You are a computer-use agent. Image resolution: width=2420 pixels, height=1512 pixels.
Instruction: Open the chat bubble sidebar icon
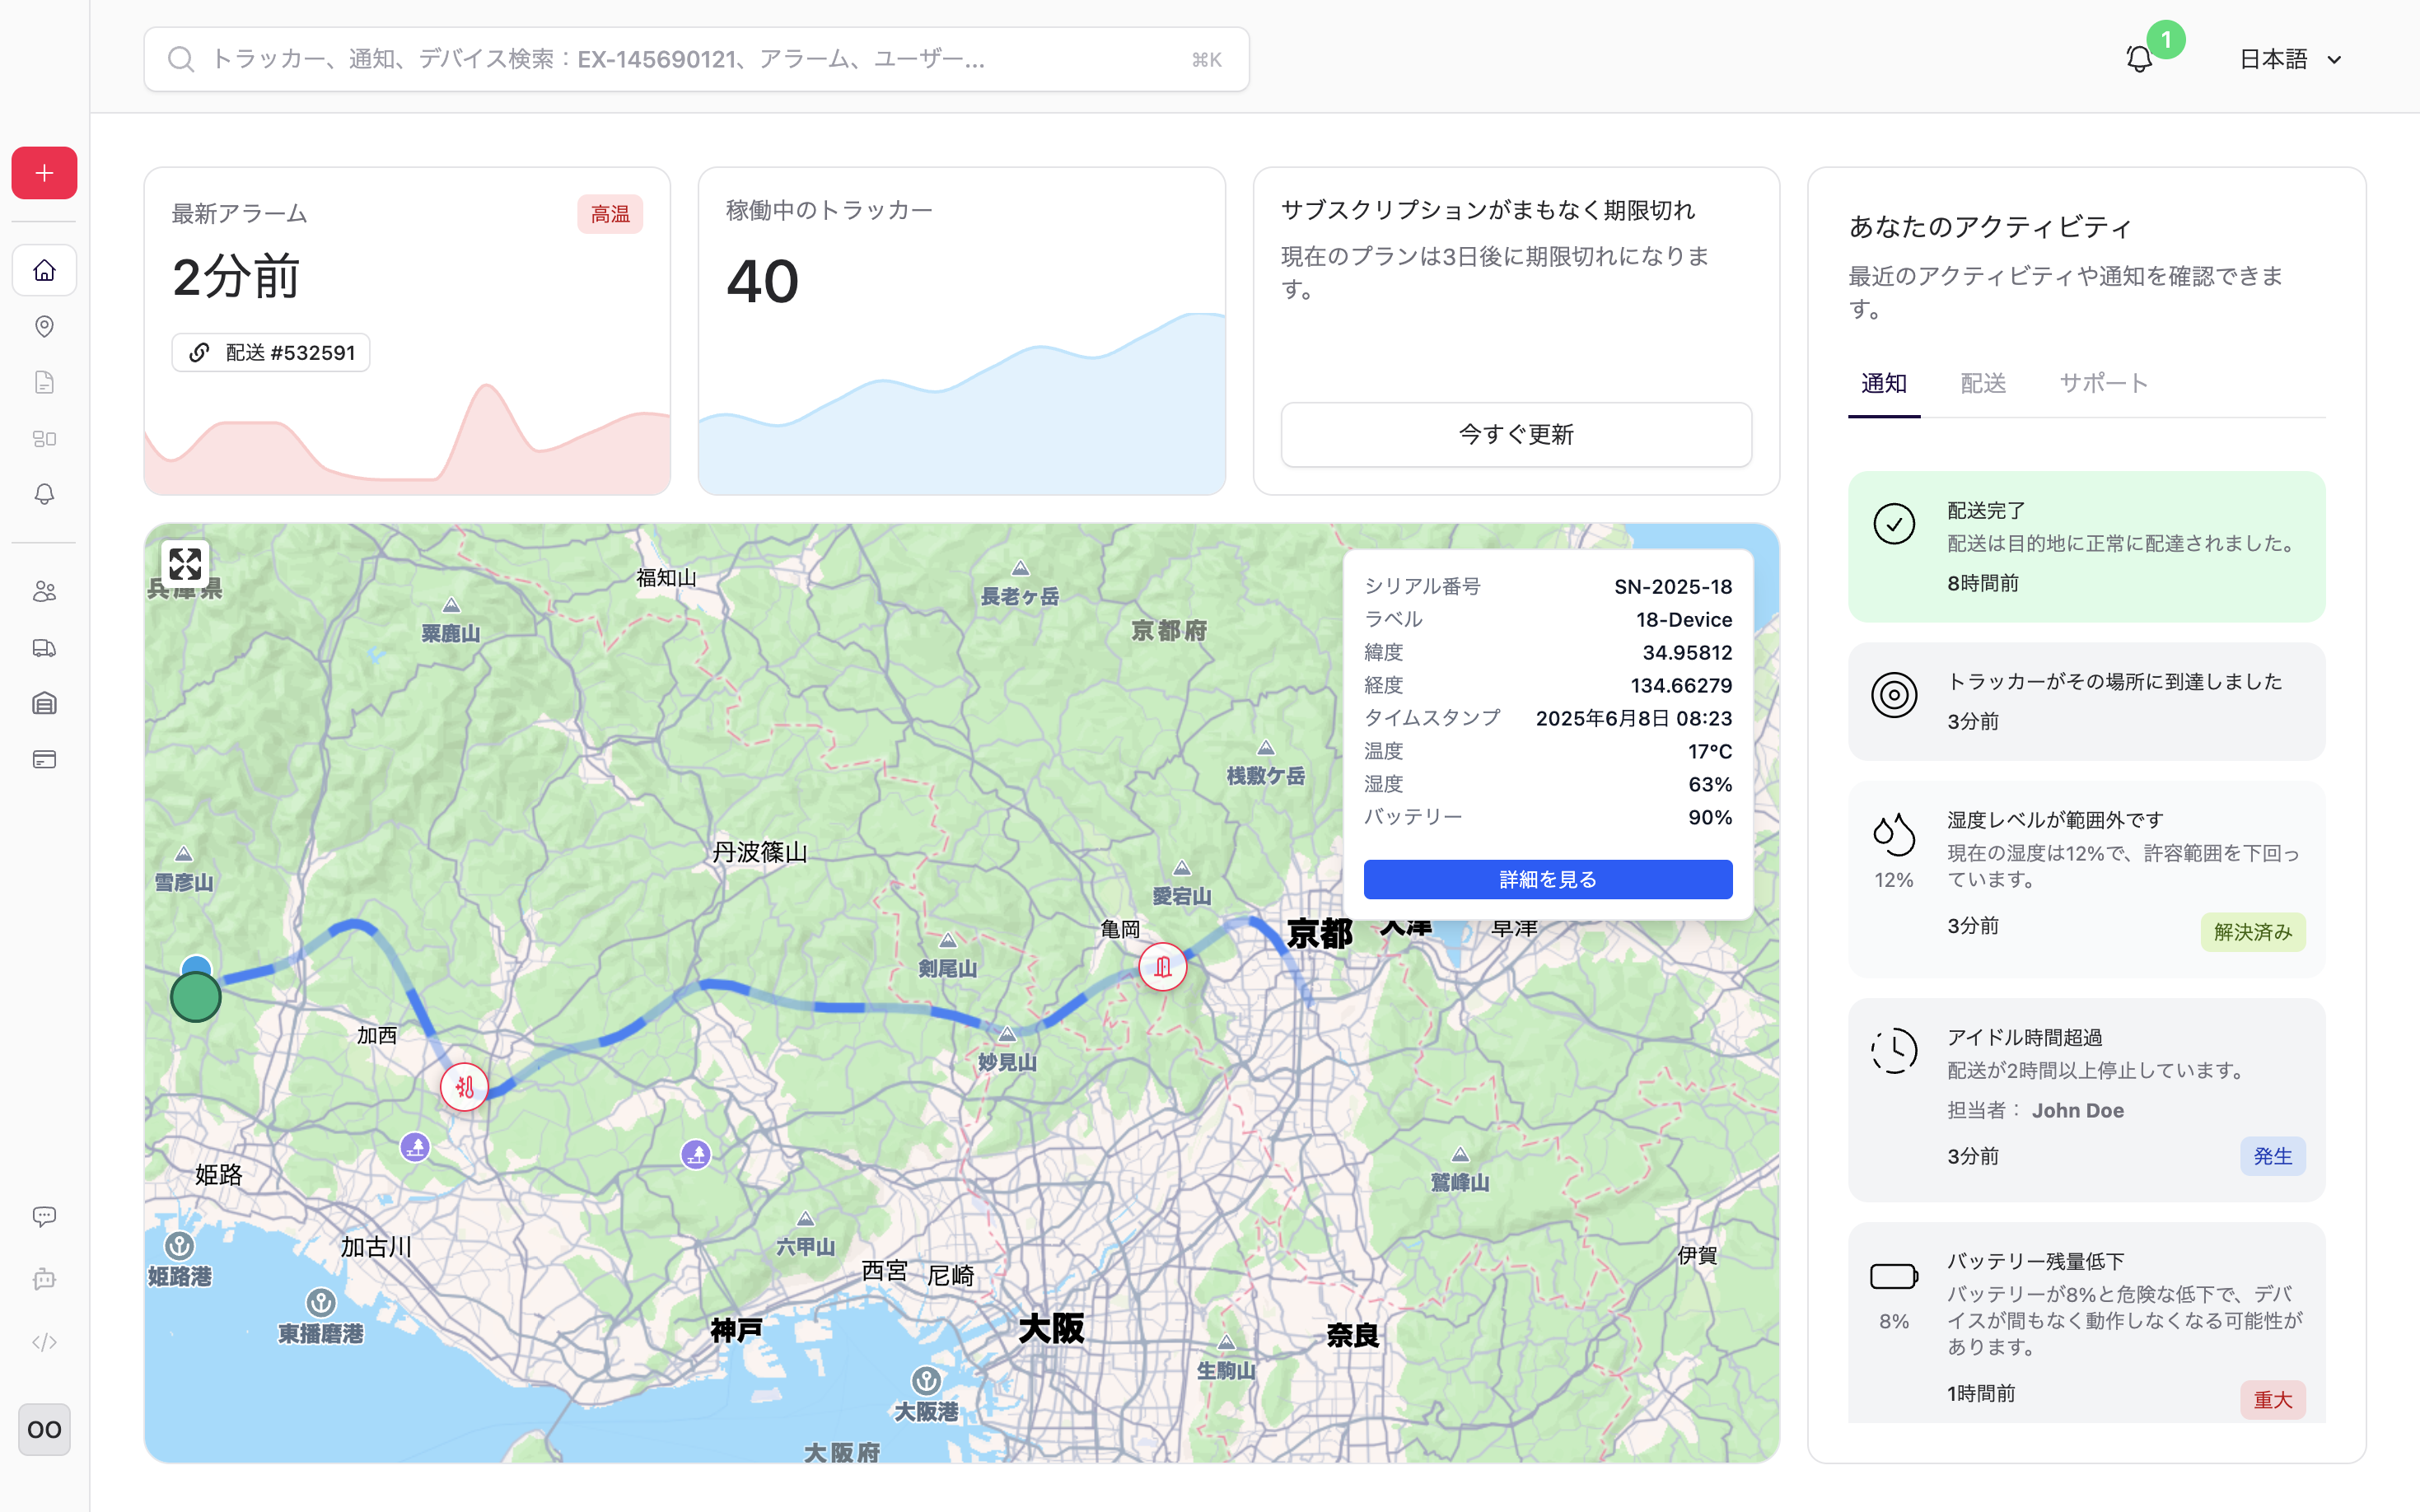click(x=44, y=1216)
